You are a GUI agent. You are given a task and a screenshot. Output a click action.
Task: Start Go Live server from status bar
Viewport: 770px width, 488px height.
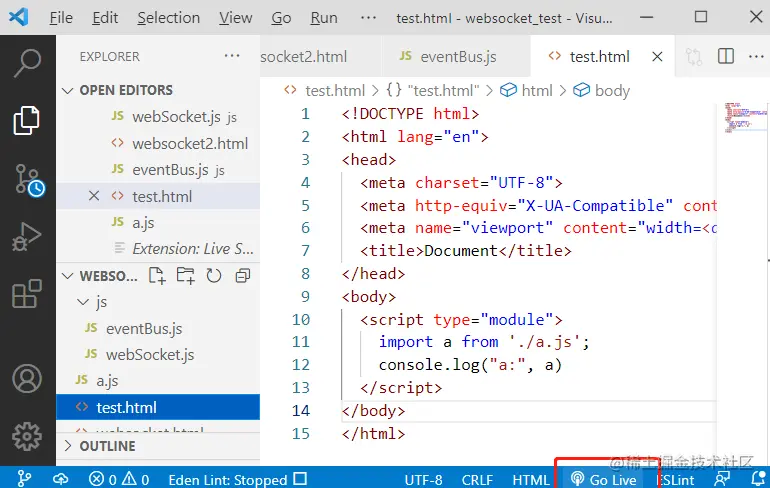[604, 479]
